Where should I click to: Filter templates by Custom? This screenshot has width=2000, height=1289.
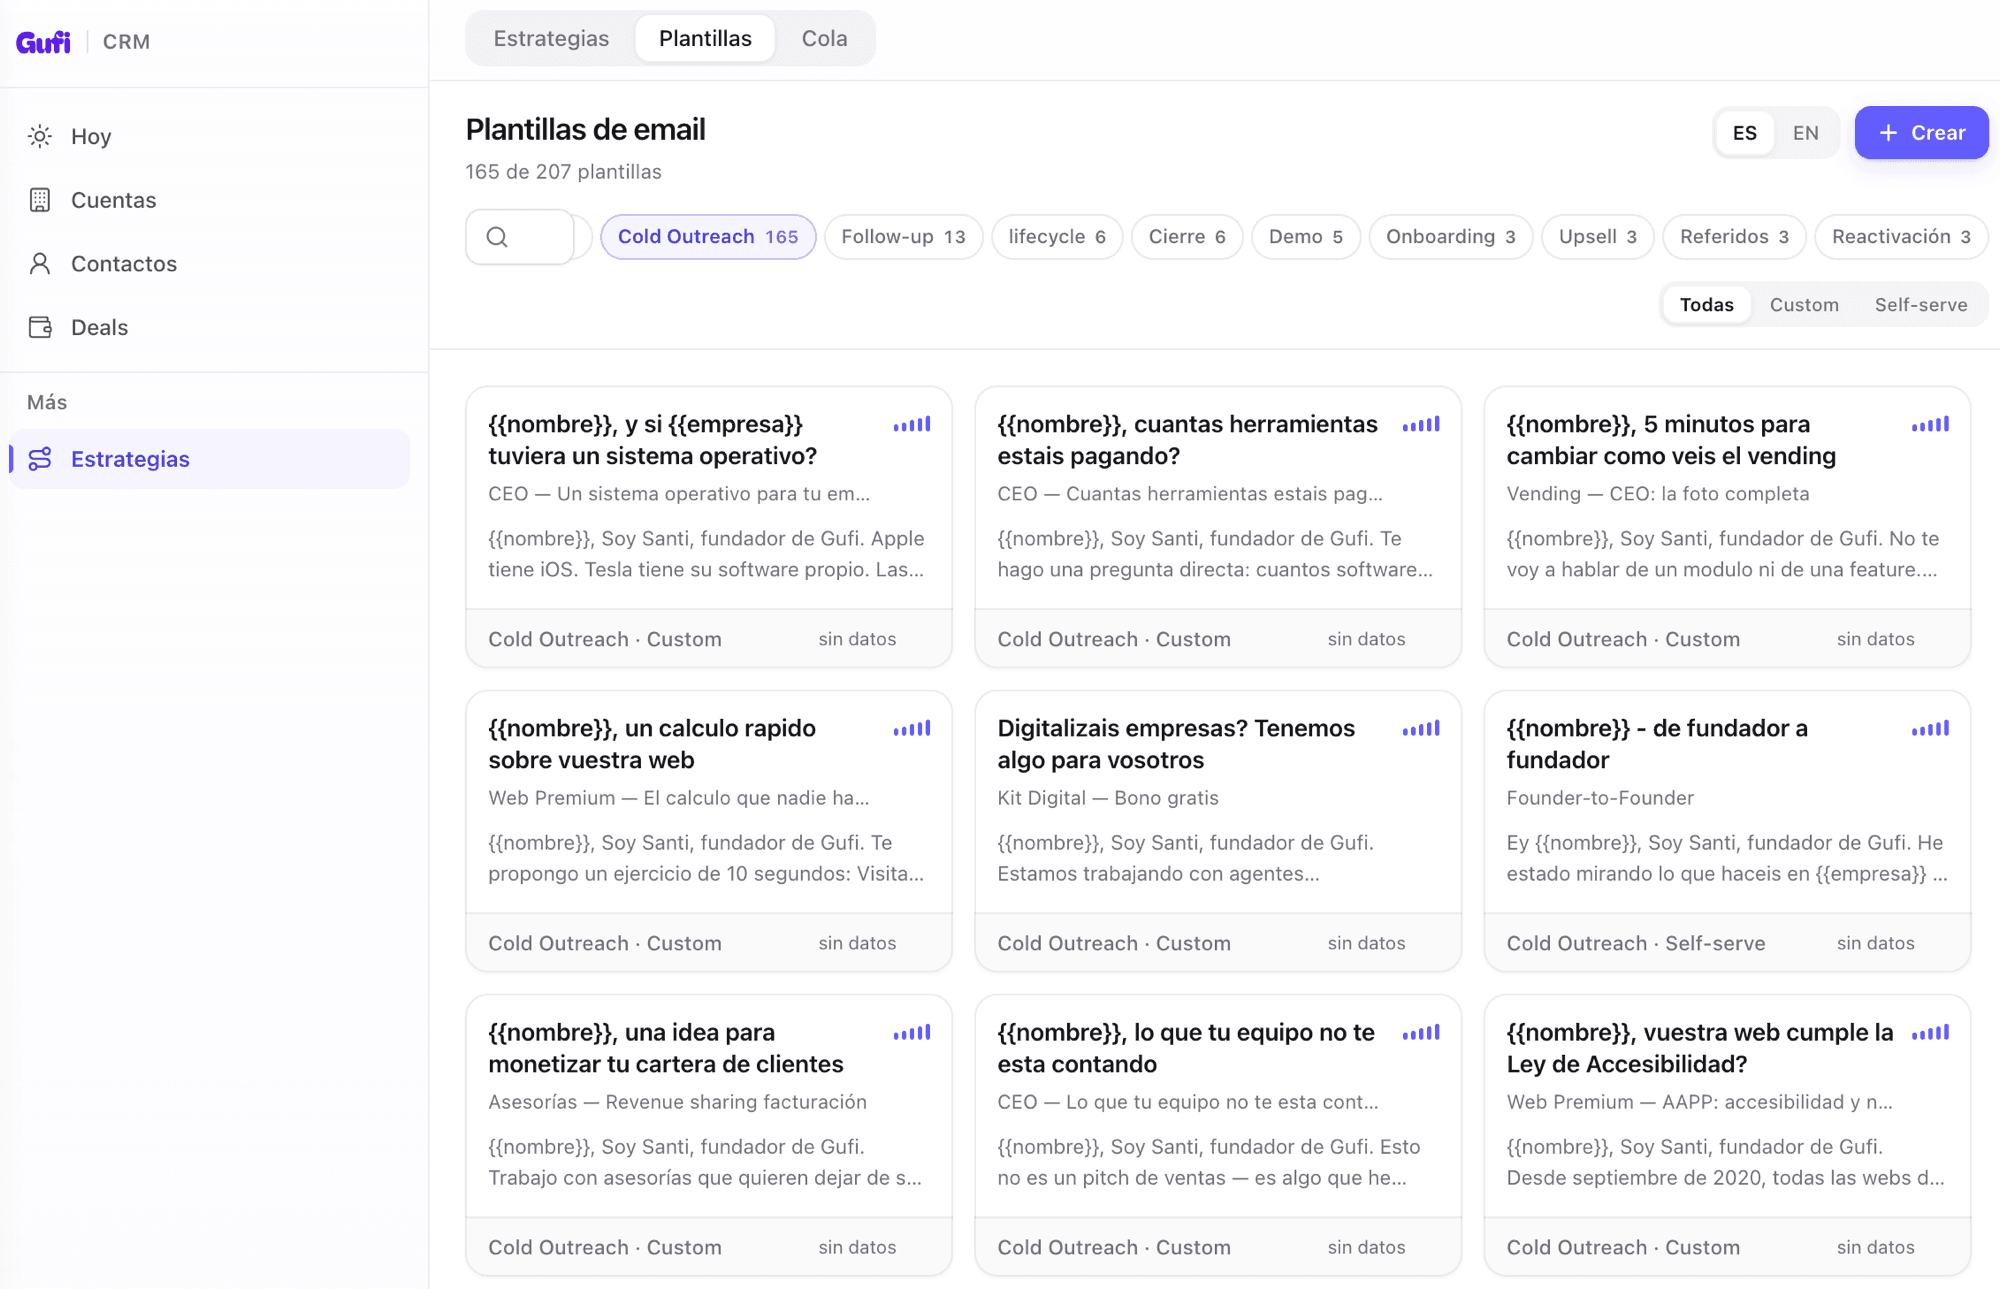1804,305
